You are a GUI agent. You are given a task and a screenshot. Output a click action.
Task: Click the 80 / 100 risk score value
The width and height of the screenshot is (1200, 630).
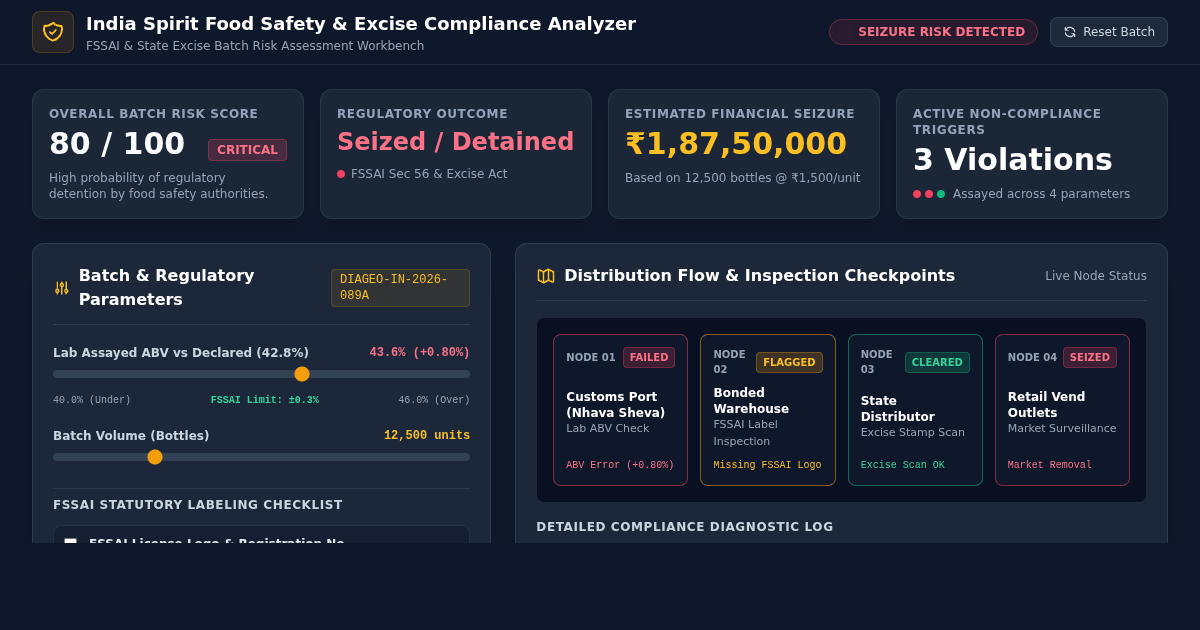(117, 144)
